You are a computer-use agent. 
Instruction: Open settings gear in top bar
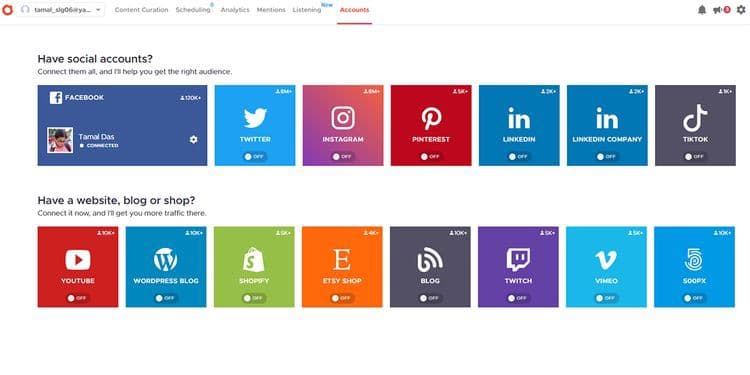click(741, 10)
